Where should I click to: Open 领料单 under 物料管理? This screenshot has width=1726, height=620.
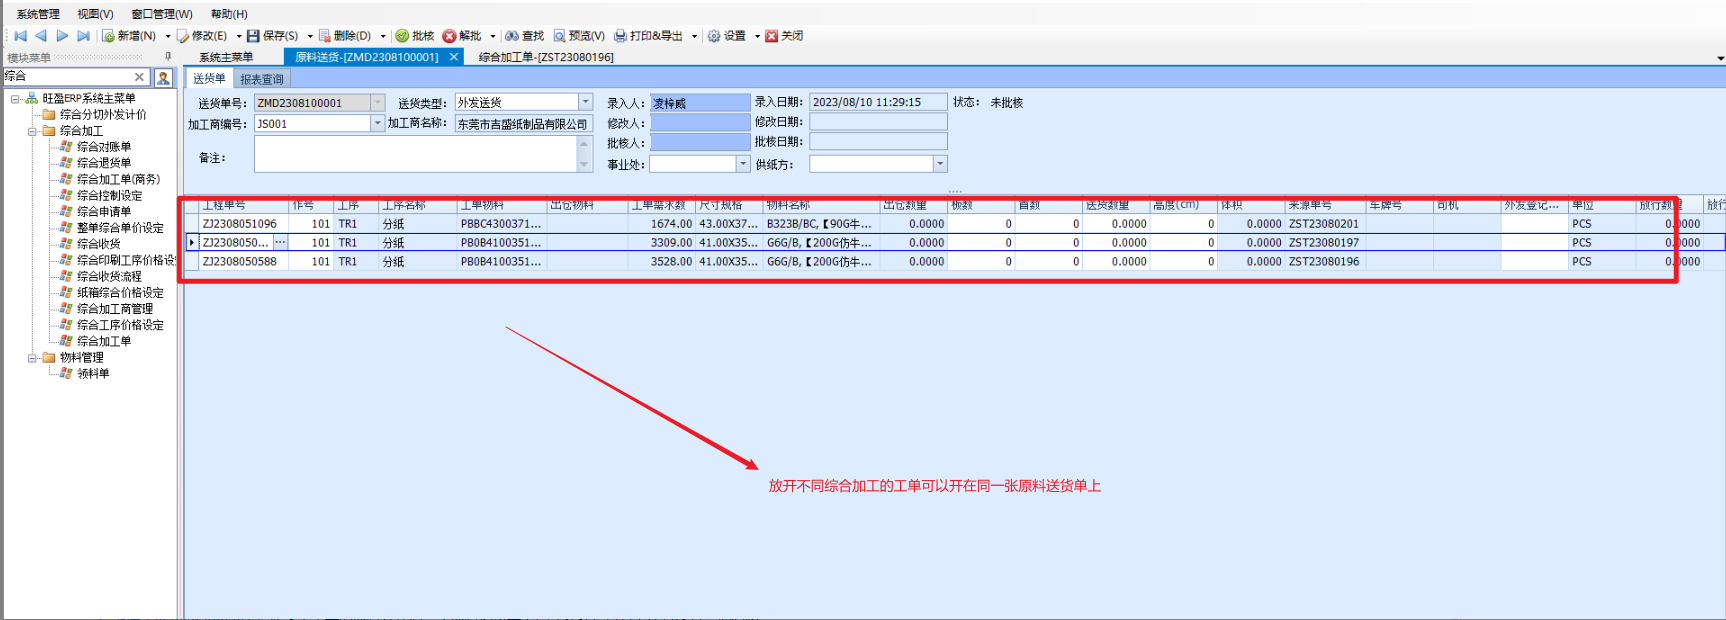tap(93, 373)
